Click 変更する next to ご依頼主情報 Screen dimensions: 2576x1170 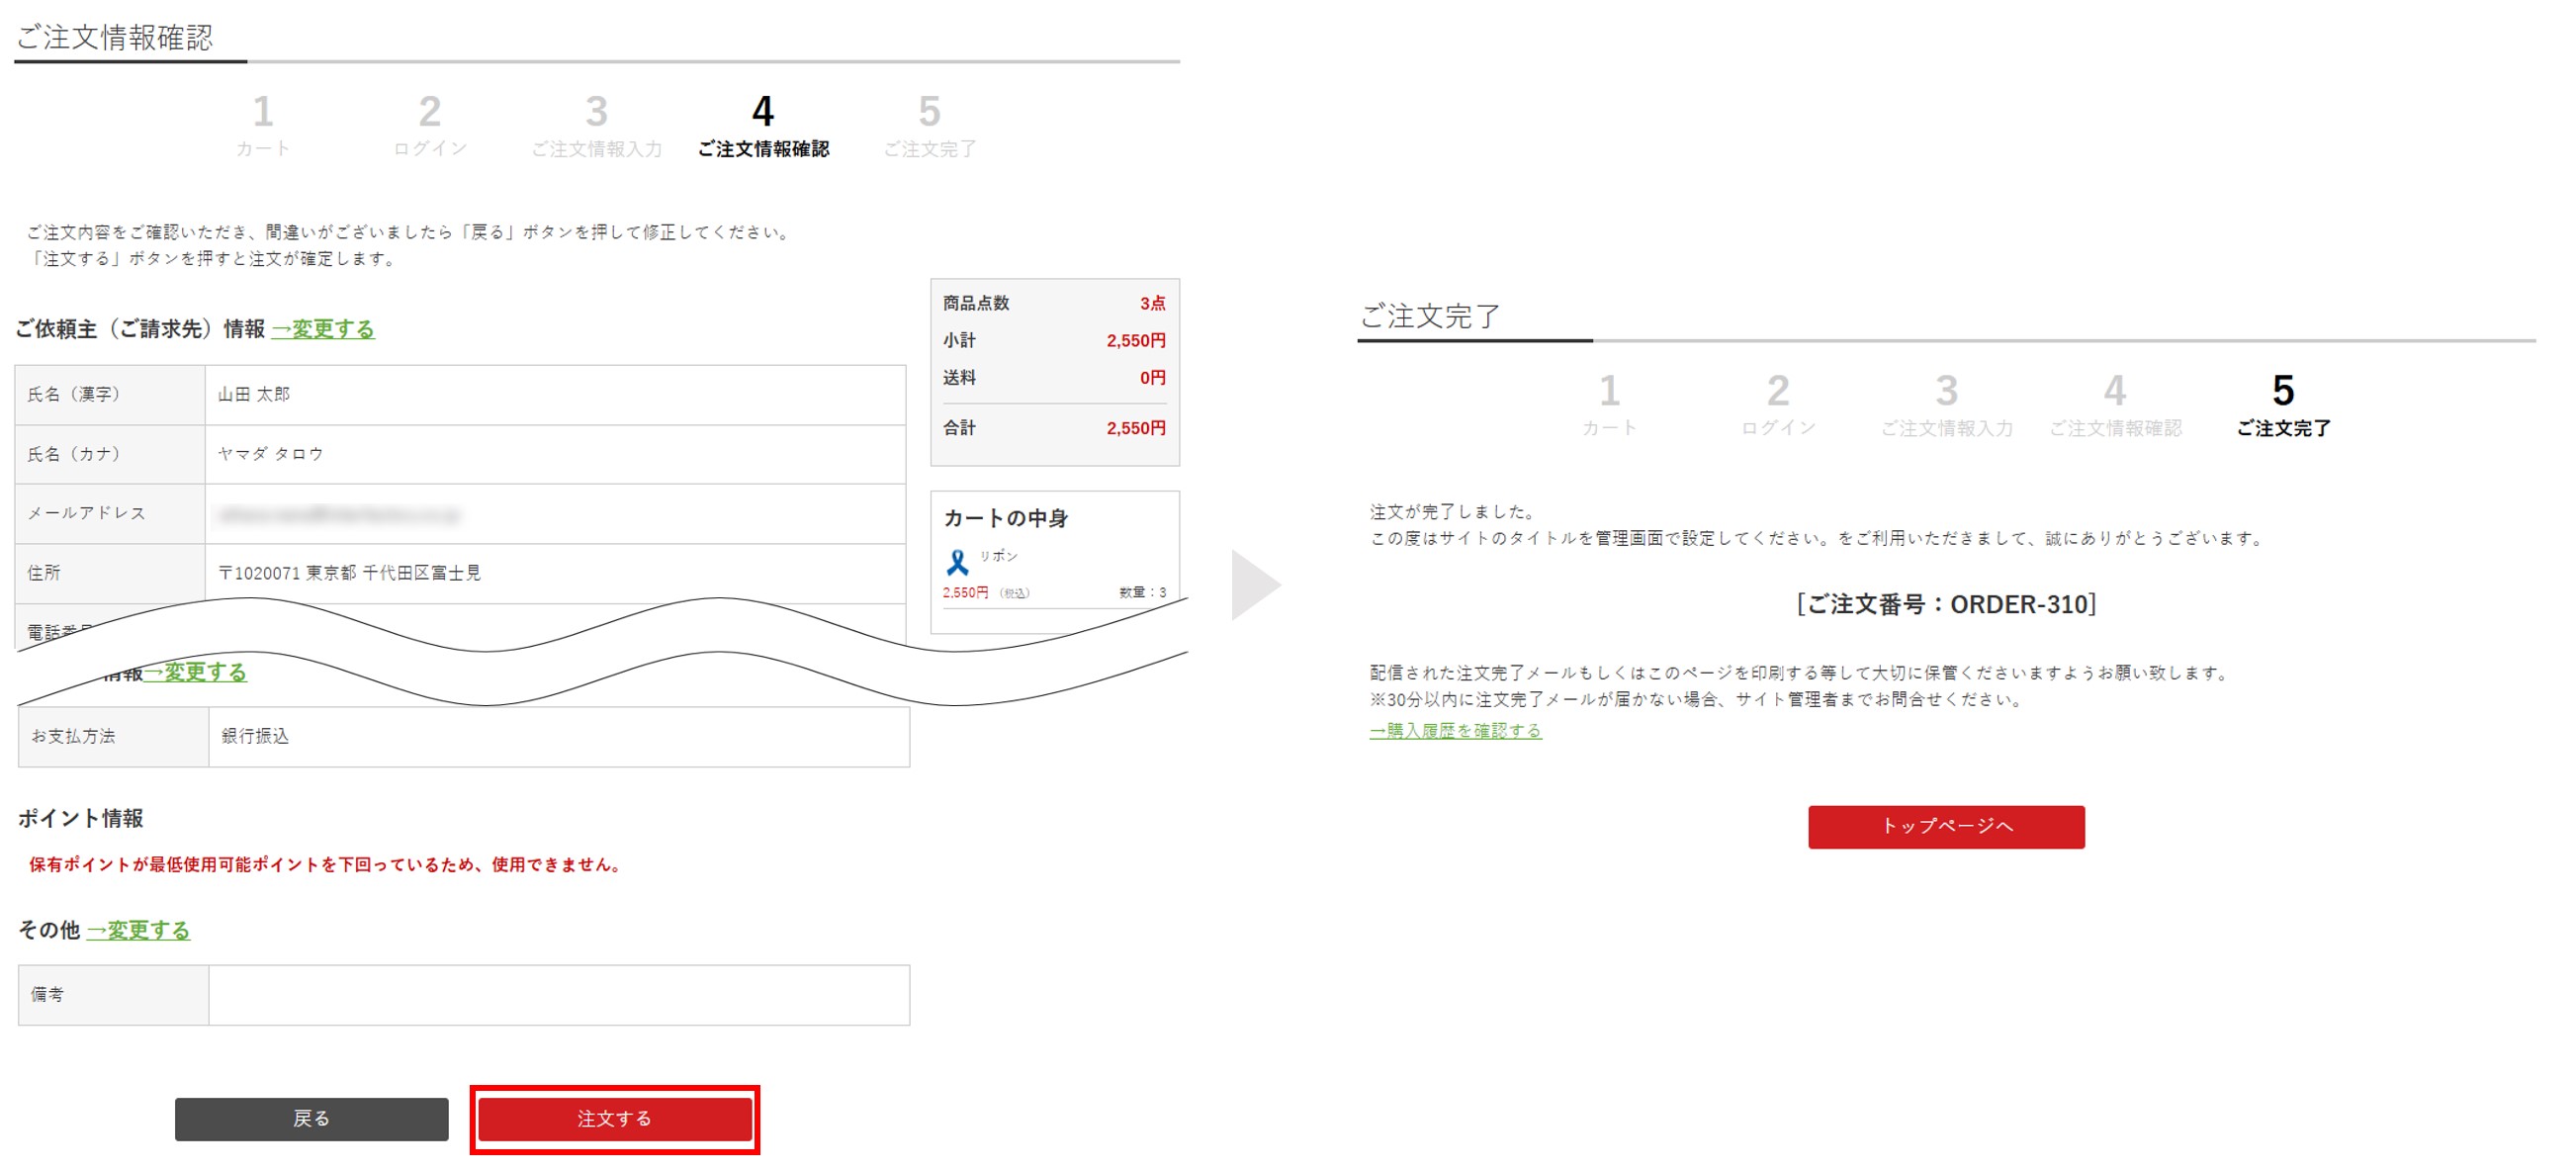[x=323, y=329]
